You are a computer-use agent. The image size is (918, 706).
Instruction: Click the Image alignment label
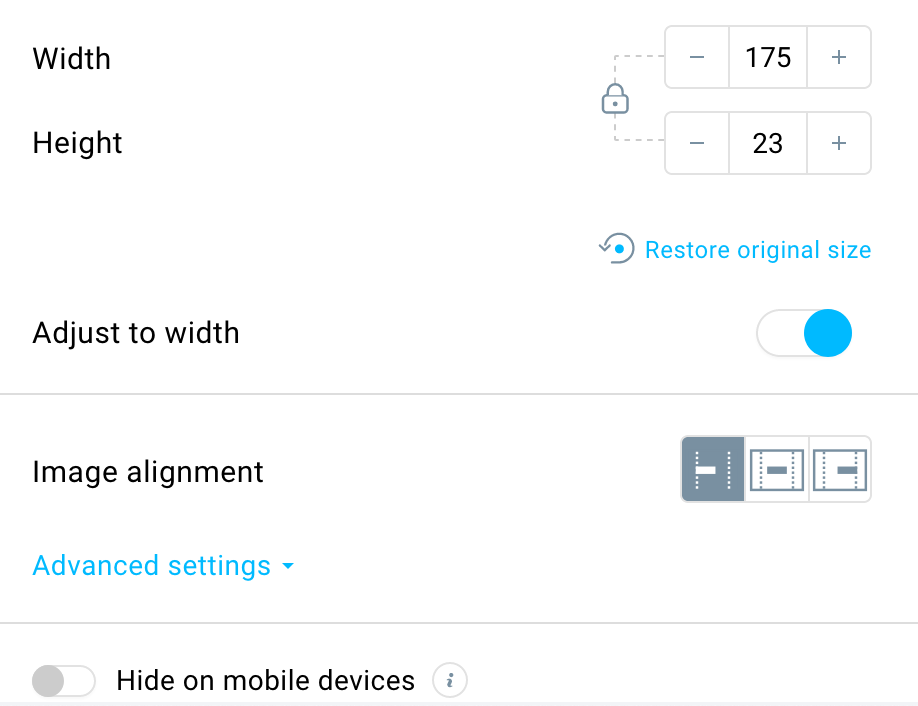coord(148,472)
